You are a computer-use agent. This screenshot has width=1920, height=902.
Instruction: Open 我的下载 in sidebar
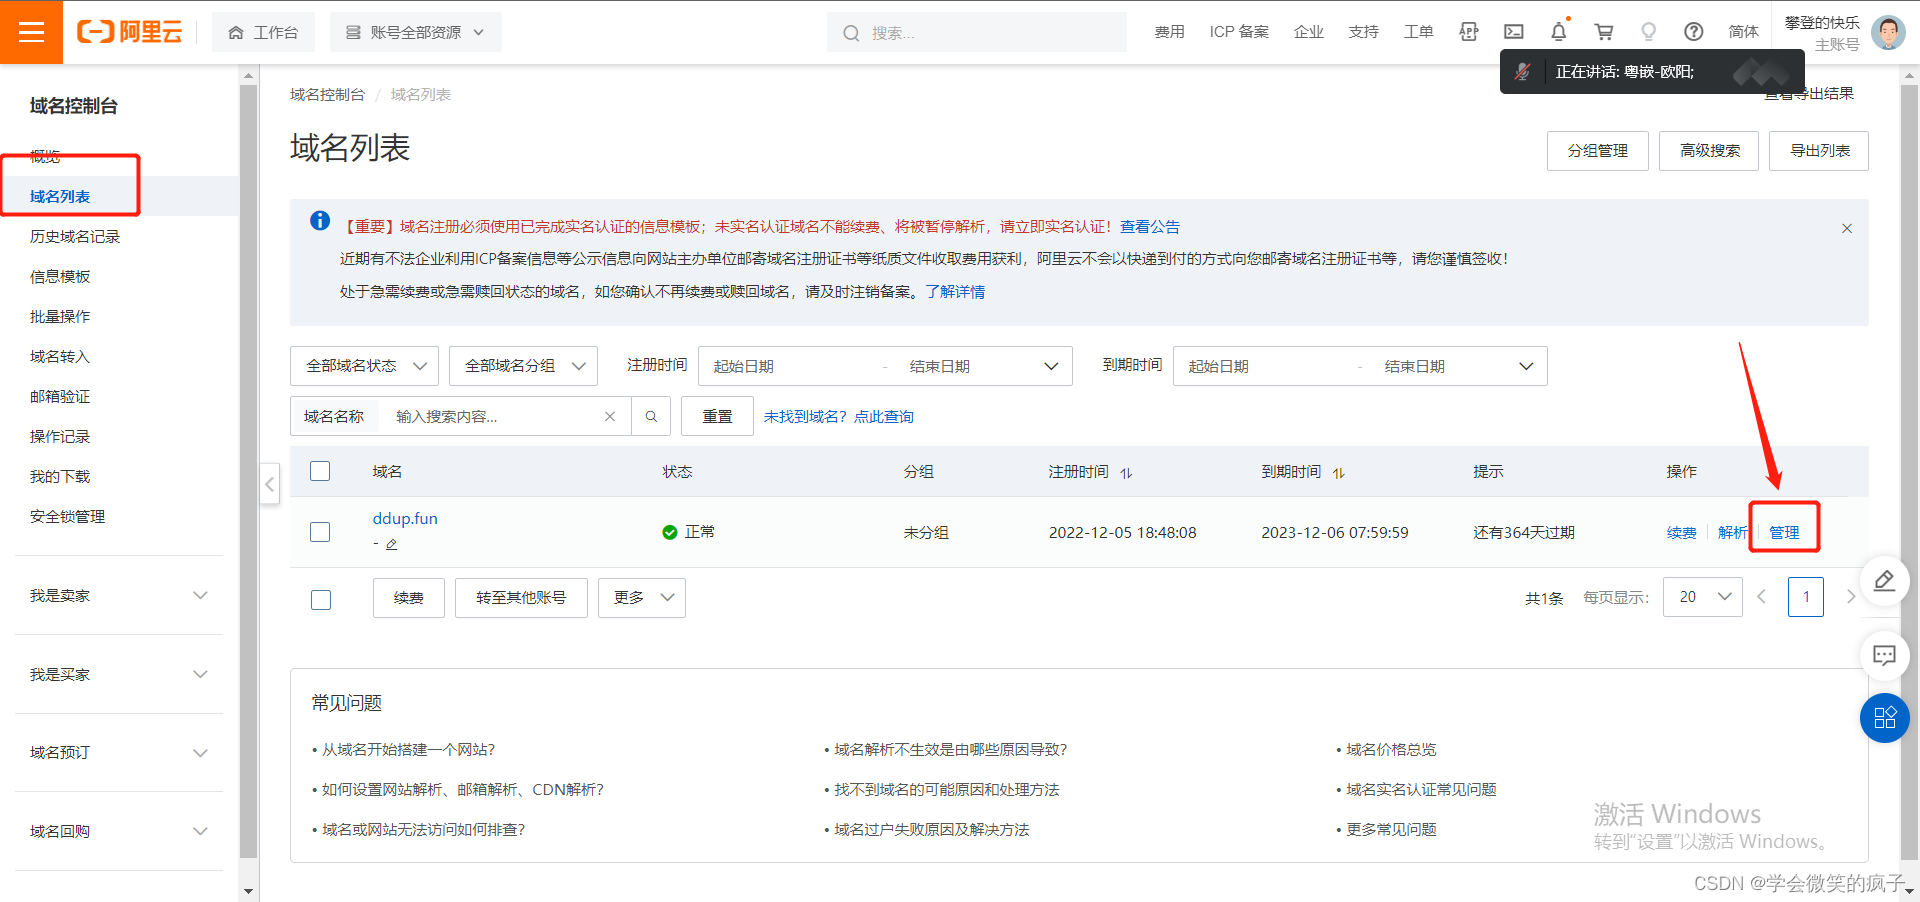coord(60,476)
